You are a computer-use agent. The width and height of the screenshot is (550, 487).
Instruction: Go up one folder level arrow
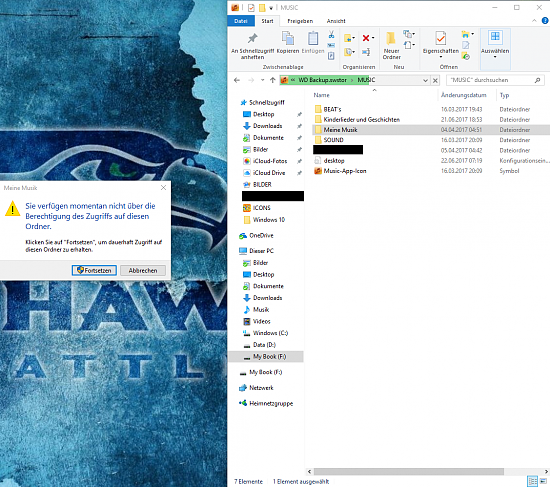pyautogui.click(x=273, y=80)
